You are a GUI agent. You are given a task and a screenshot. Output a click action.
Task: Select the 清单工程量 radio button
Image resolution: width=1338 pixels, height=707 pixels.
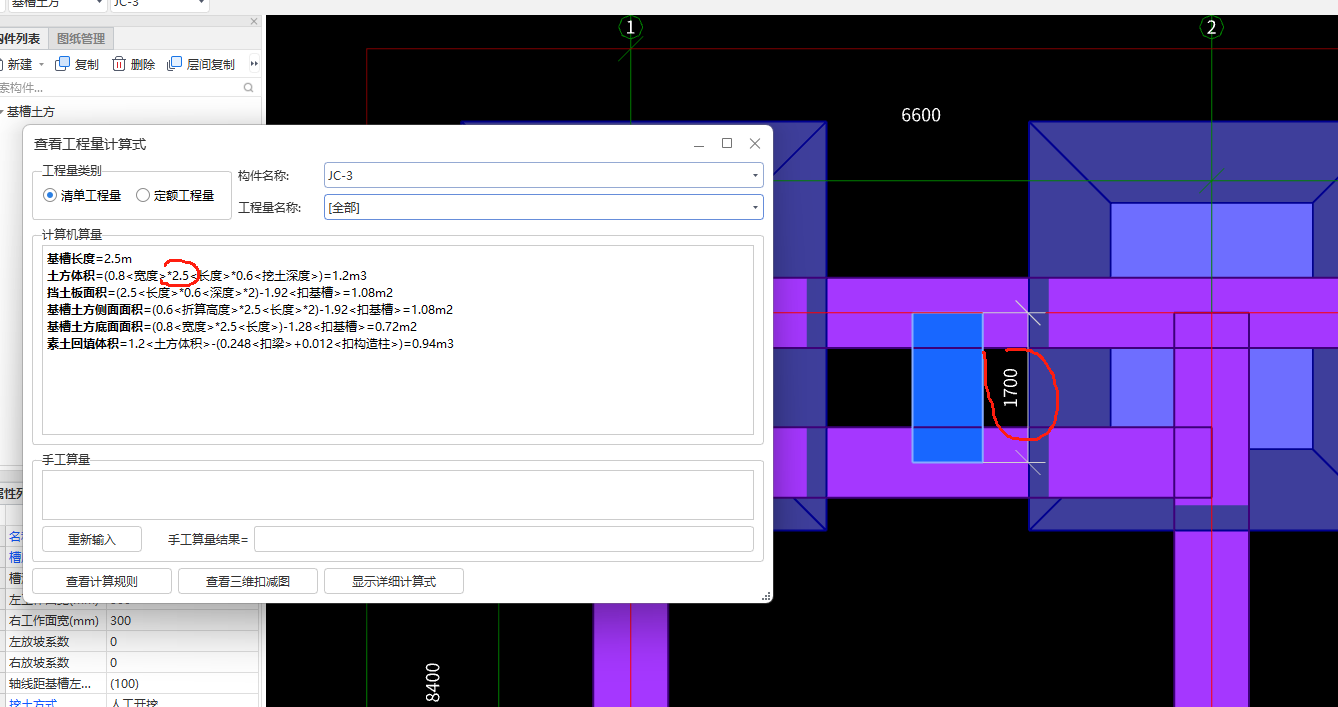click(50, 195)
